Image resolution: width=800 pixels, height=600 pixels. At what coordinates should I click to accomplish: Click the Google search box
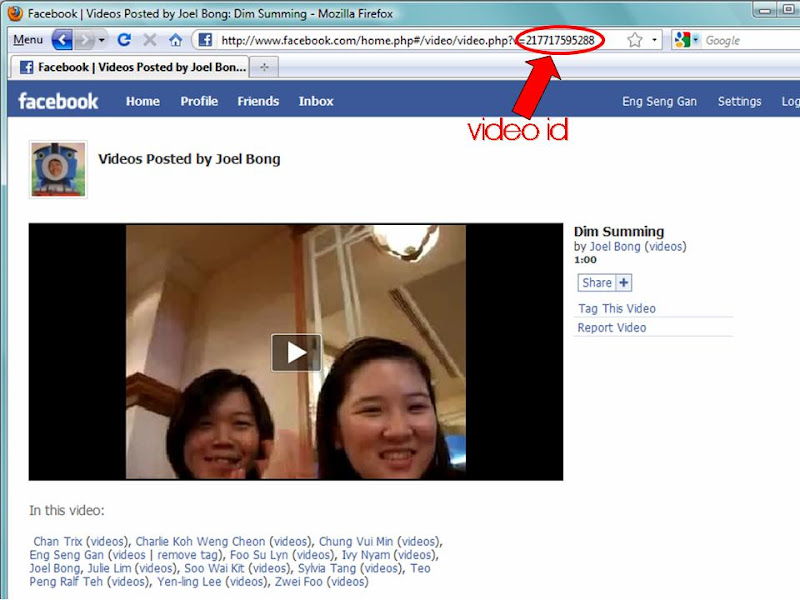pos(752,40)
